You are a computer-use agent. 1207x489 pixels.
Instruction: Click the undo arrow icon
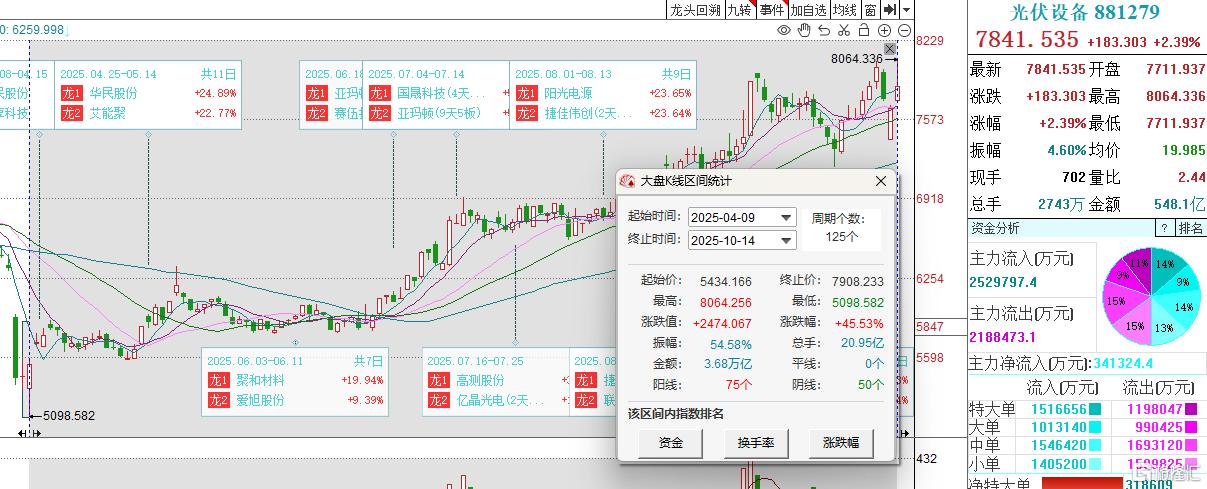(824, 31)
